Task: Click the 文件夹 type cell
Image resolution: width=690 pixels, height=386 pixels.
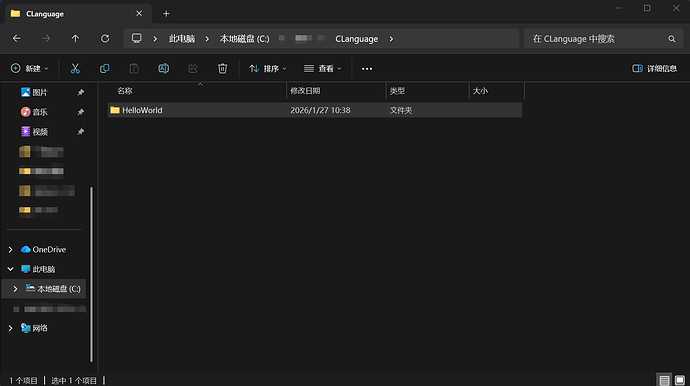Action: [x=401, y=110]
